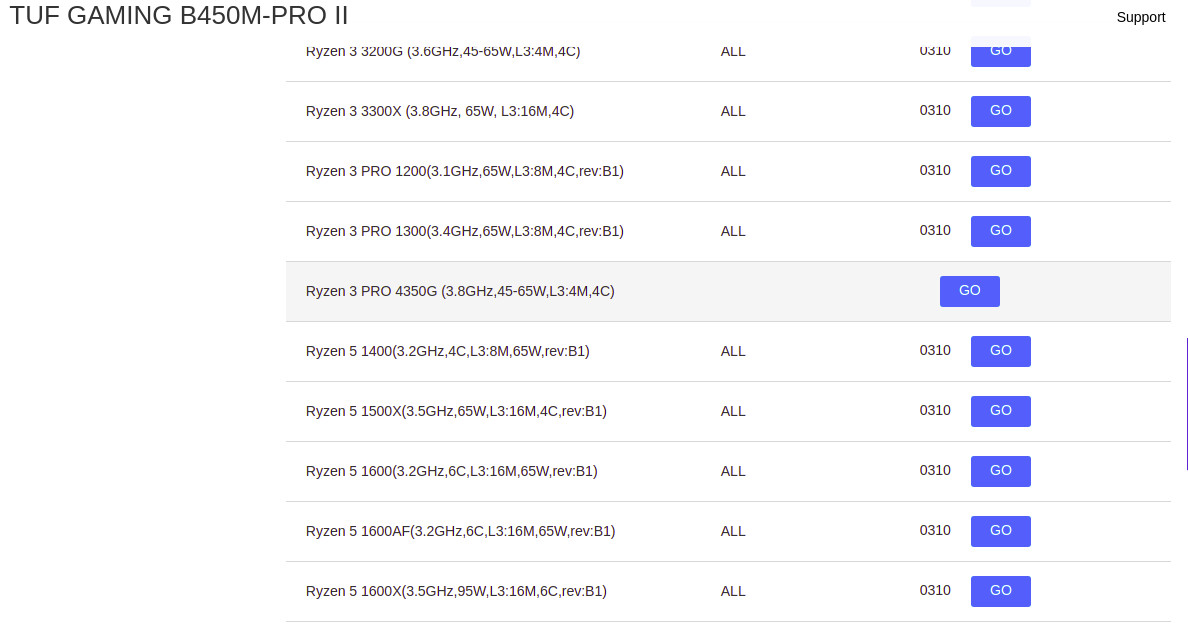Click the ALL cell for Ryzen 5 1600X
The width and height of the screenshot is (1188, 628).
733,591
